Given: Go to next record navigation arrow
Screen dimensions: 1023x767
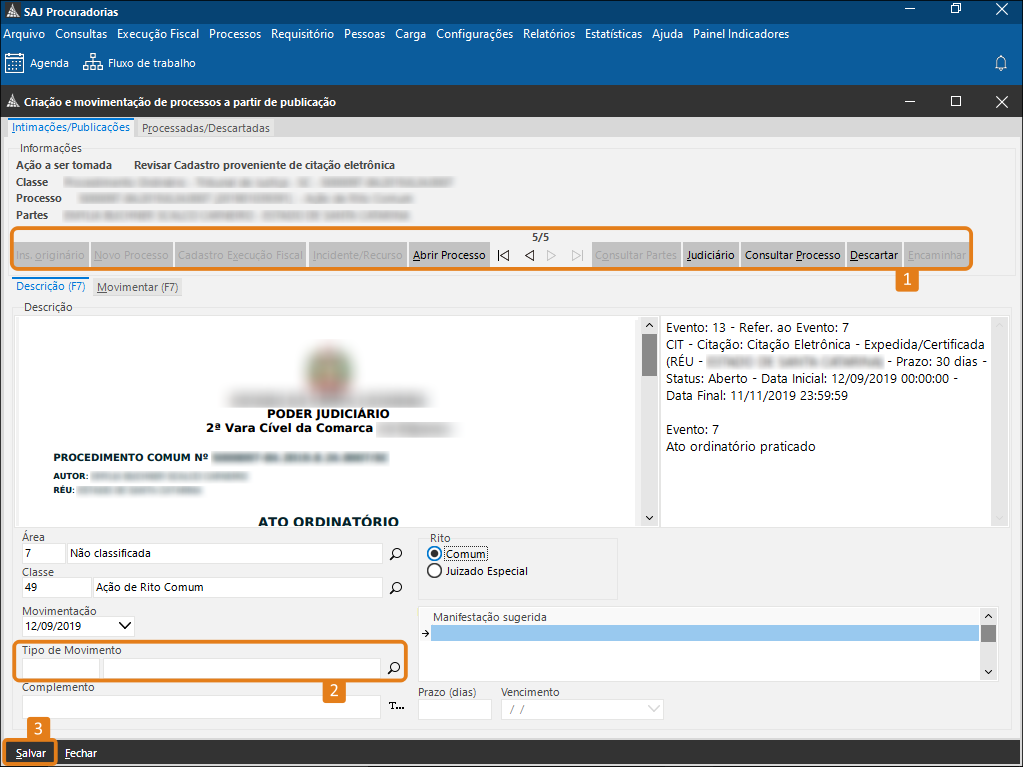Looking at the screenshot, I should [552, 255].
